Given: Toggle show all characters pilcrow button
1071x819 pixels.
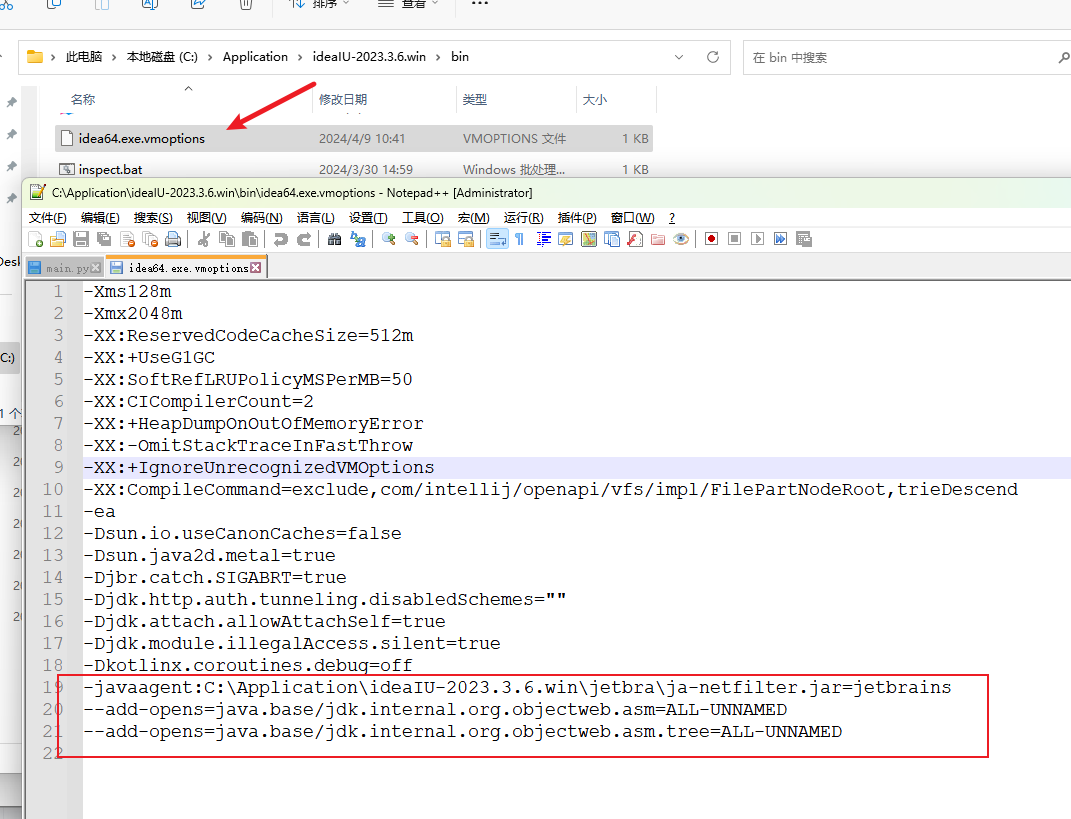Looking at the screenshot, I should 519,239.
